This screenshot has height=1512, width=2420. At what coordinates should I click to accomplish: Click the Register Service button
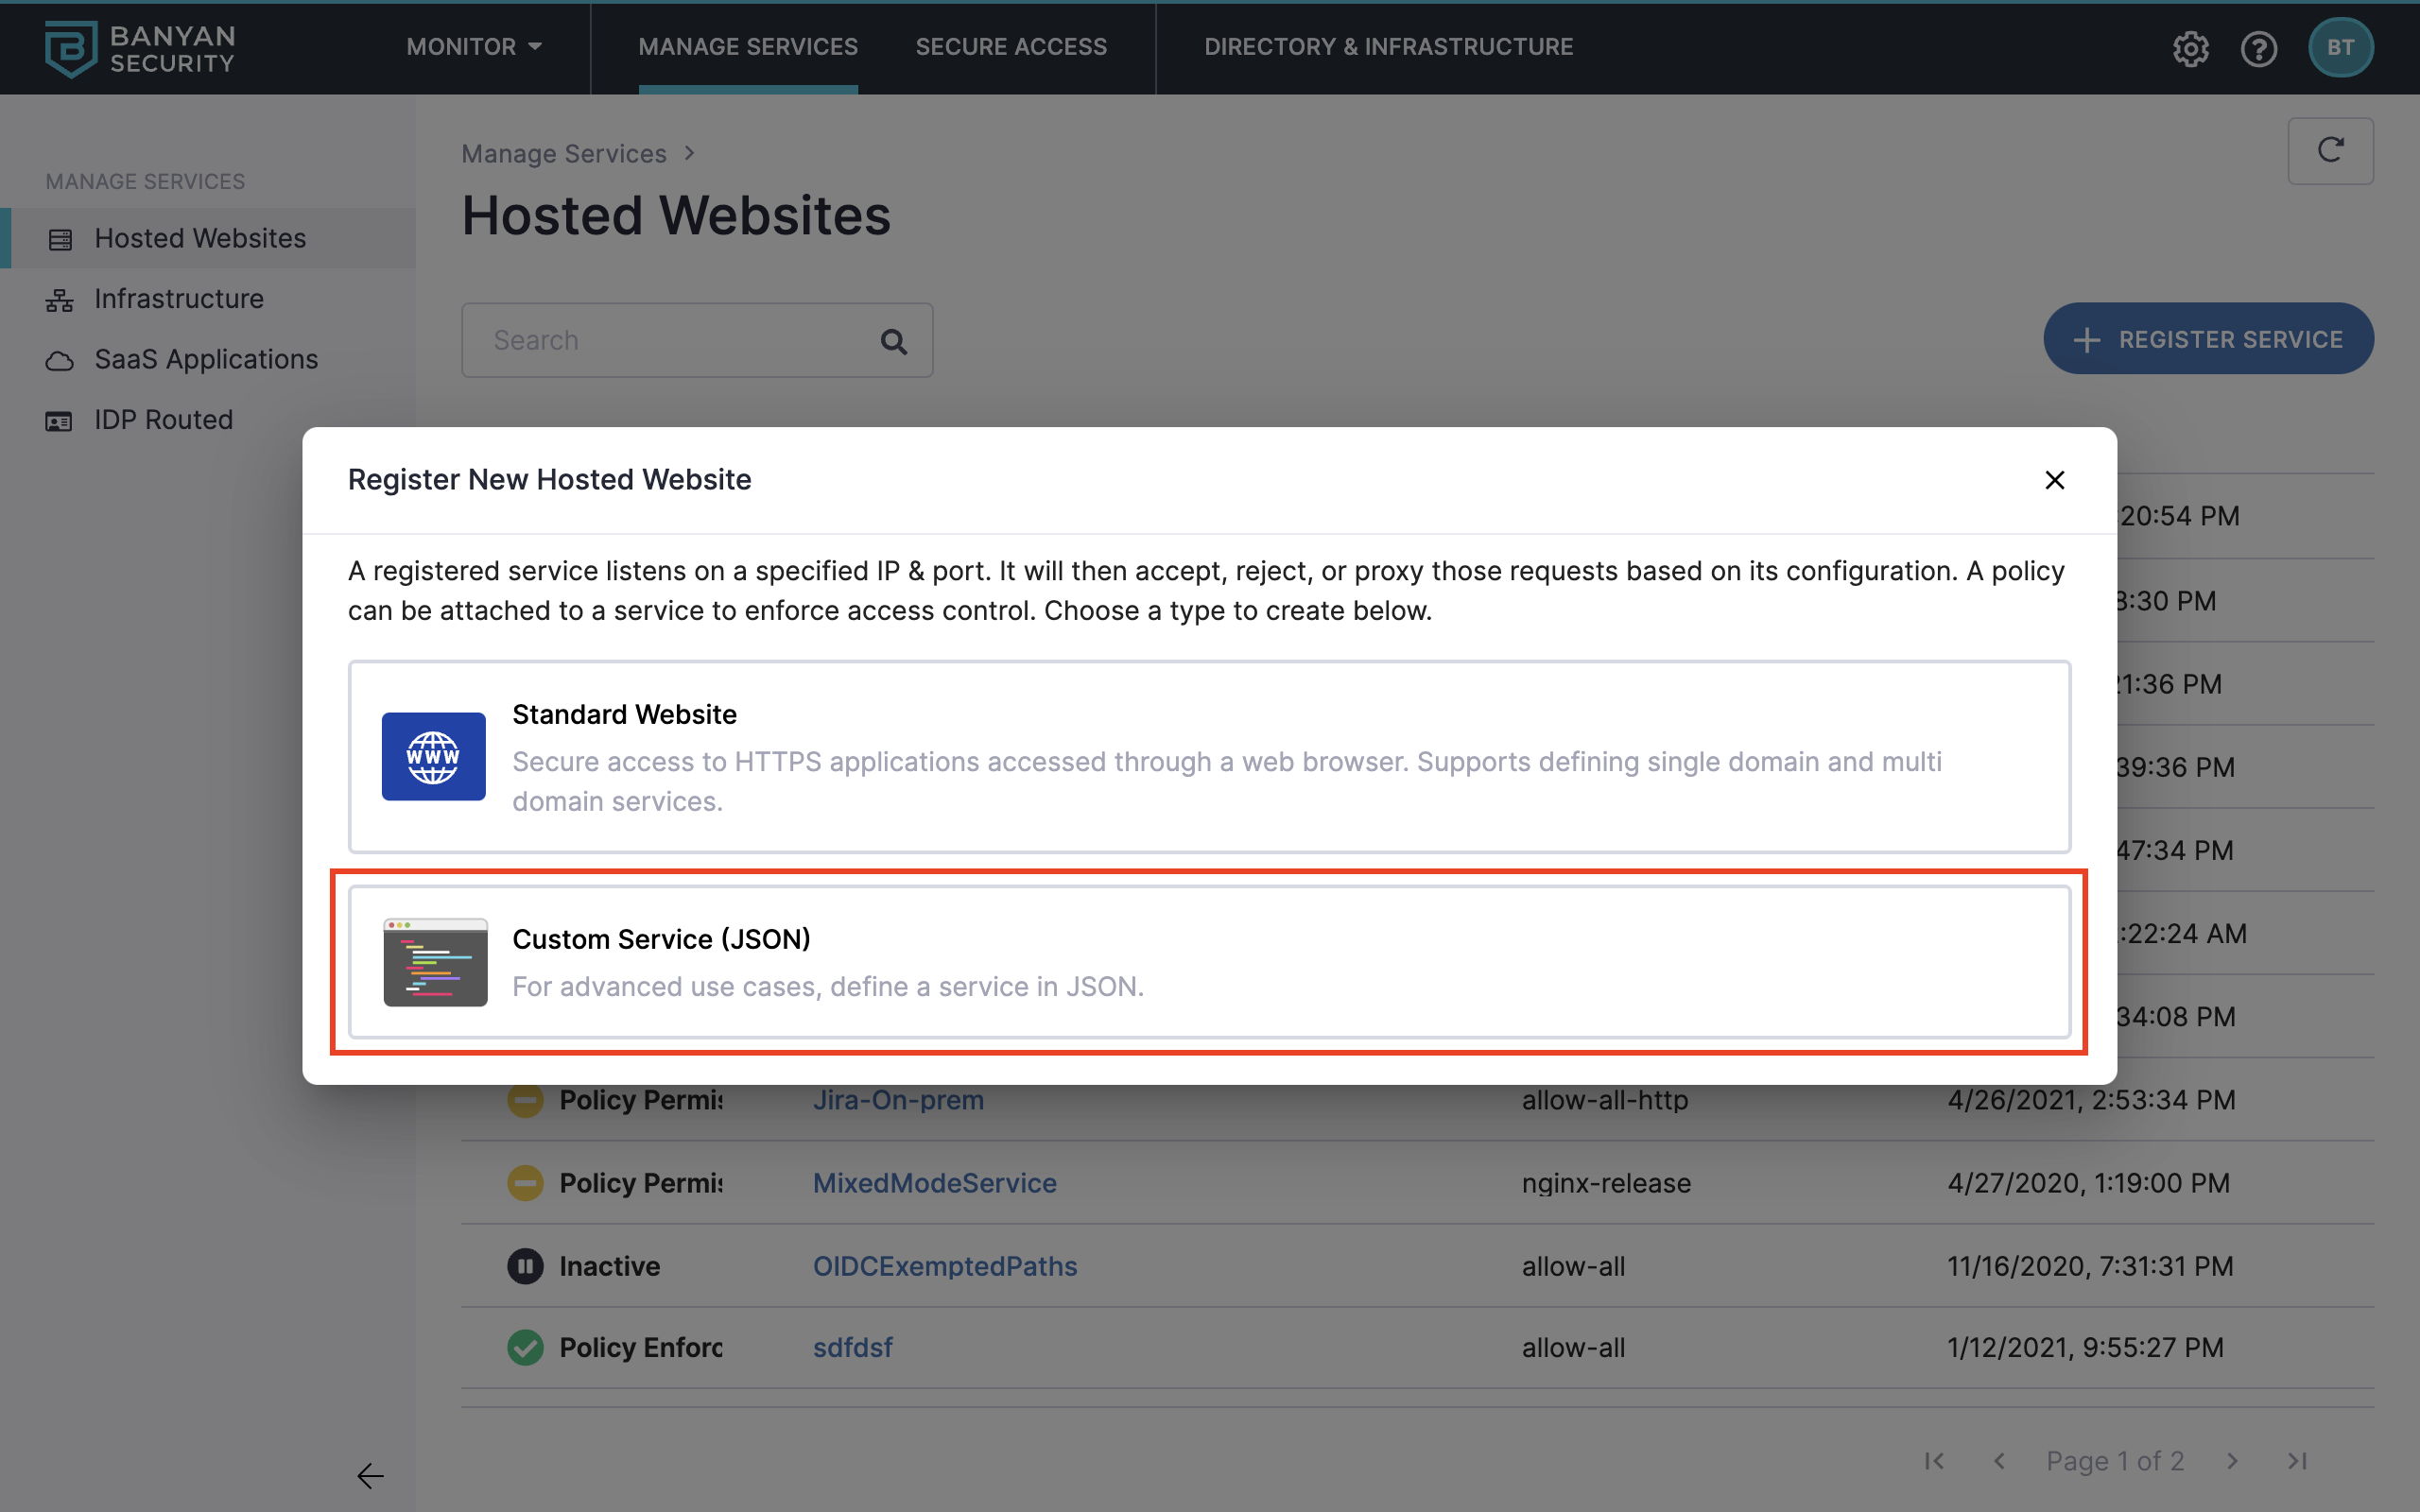(2208, 339)
